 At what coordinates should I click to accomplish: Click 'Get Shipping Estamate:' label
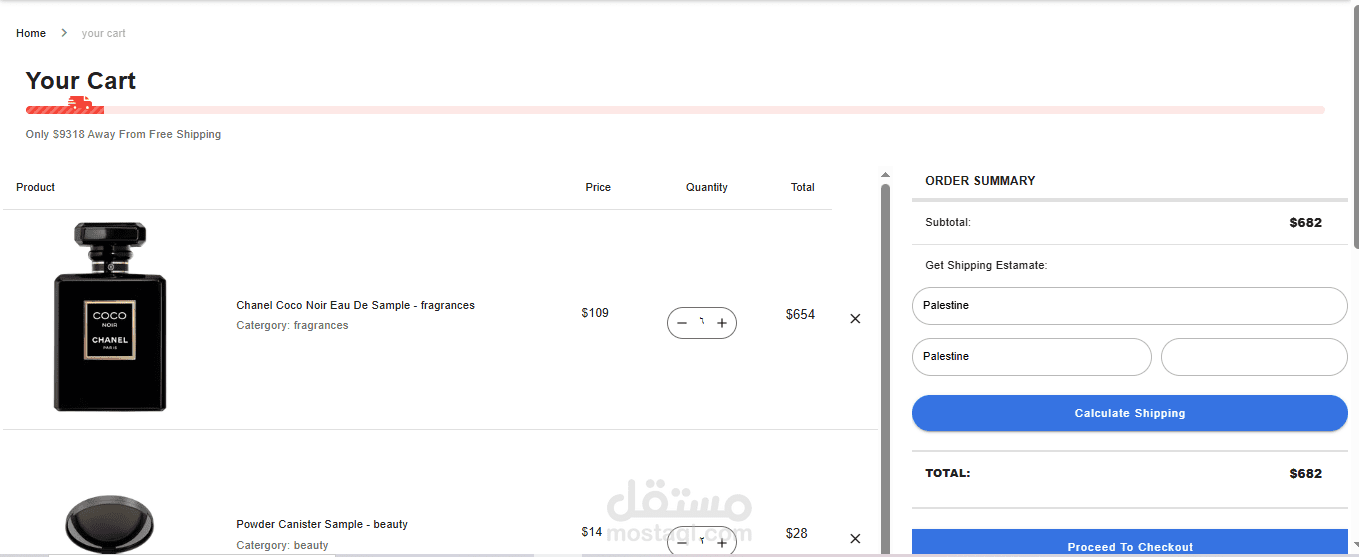[x=986, y=265]
